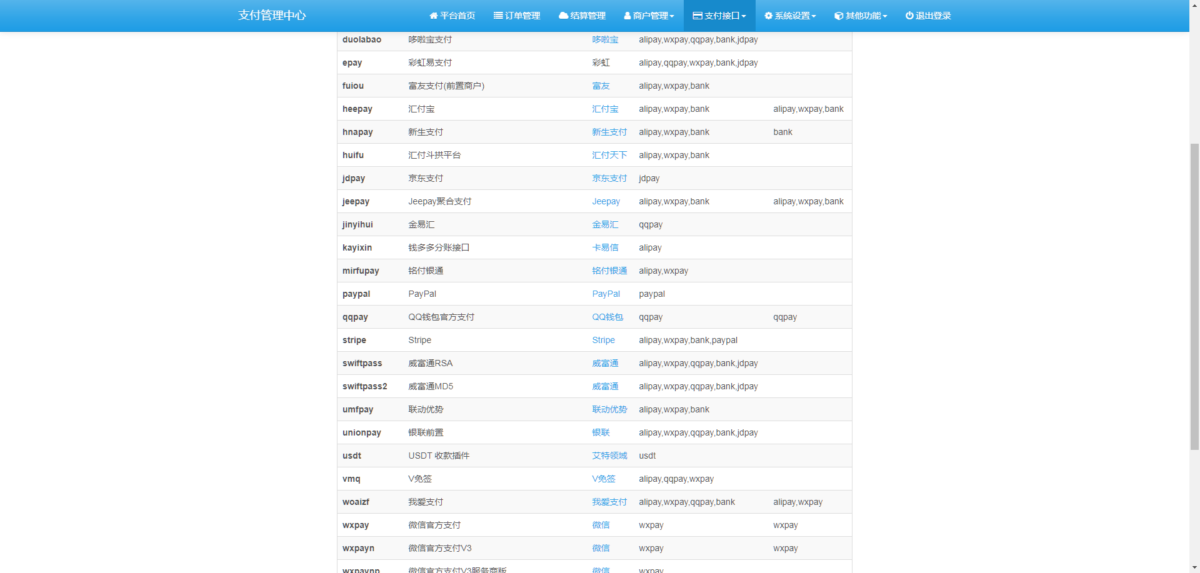Open the blue 我爱支付 link in woaizf row
Image resolution: width=1200 pixels, height=573 pixels.
tap(609, 502)
